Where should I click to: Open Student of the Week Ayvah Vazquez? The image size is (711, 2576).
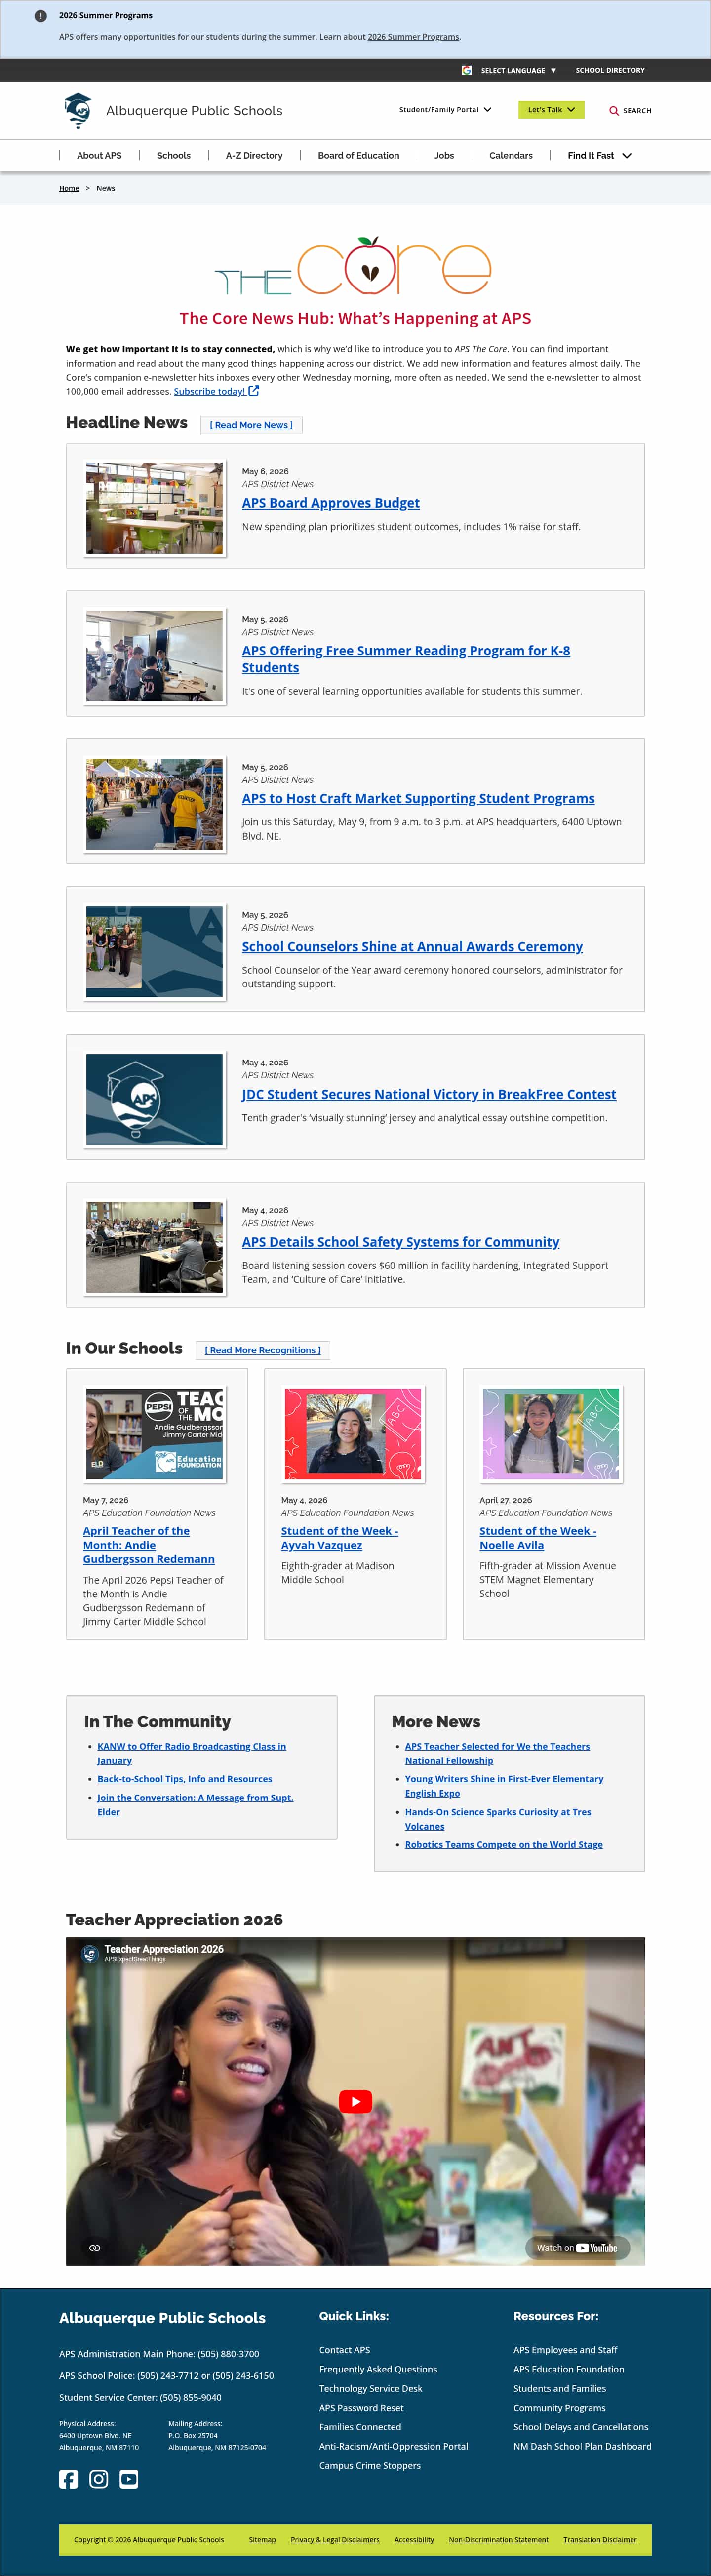(x=340, y=1538)
